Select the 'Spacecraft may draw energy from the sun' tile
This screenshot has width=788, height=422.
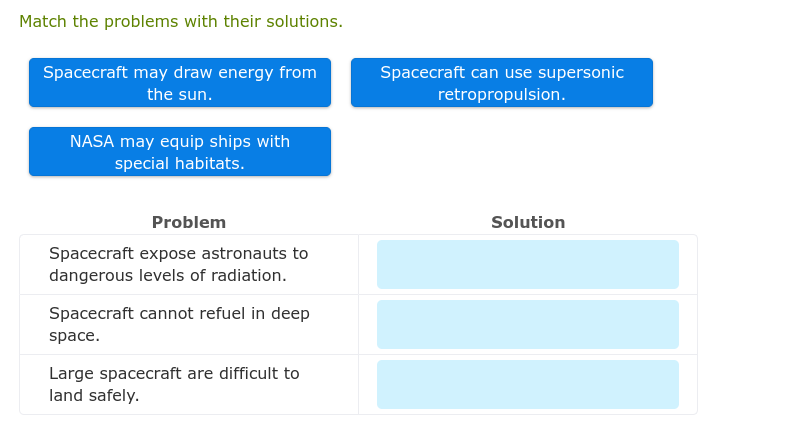point(180,83)
